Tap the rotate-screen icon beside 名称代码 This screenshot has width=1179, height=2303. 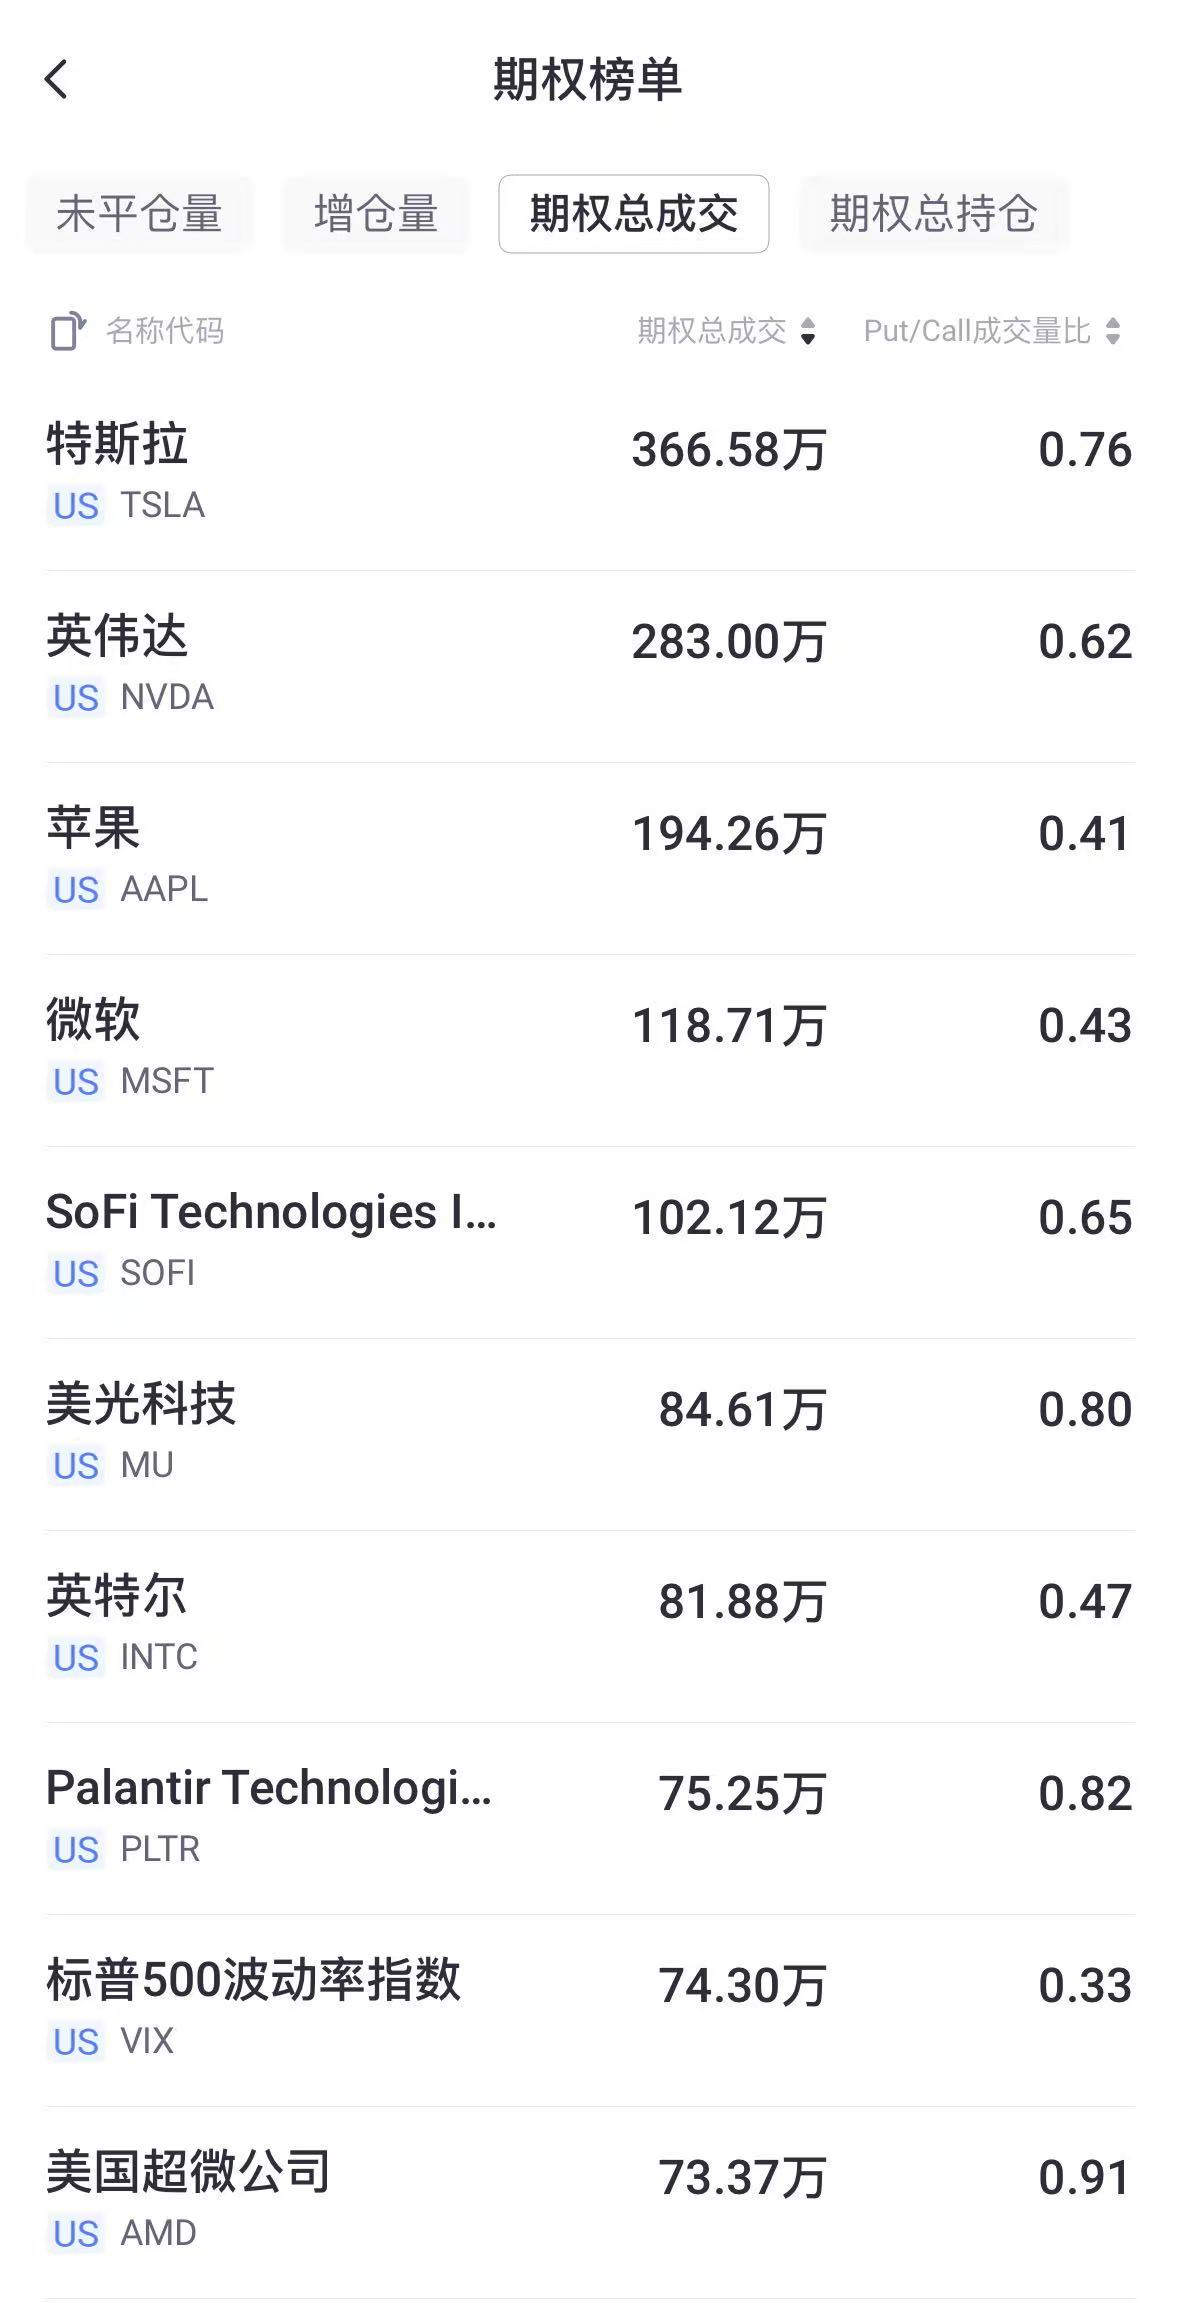[x=67, y=331]
